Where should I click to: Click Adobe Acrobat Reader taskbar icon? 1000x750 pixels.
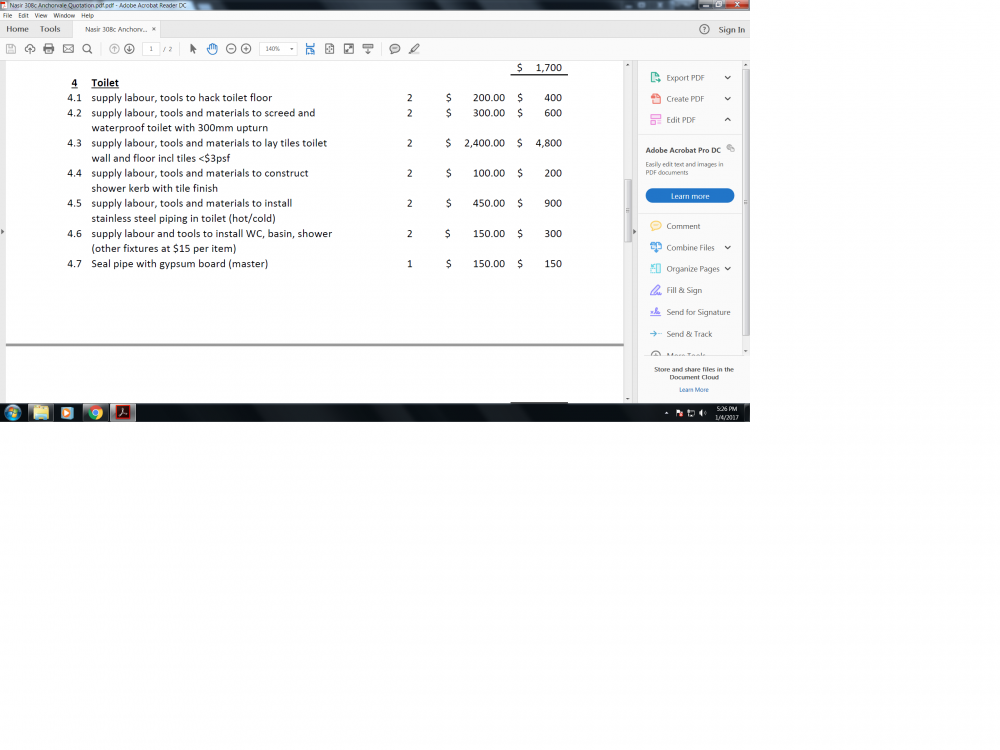pos(123,413)
